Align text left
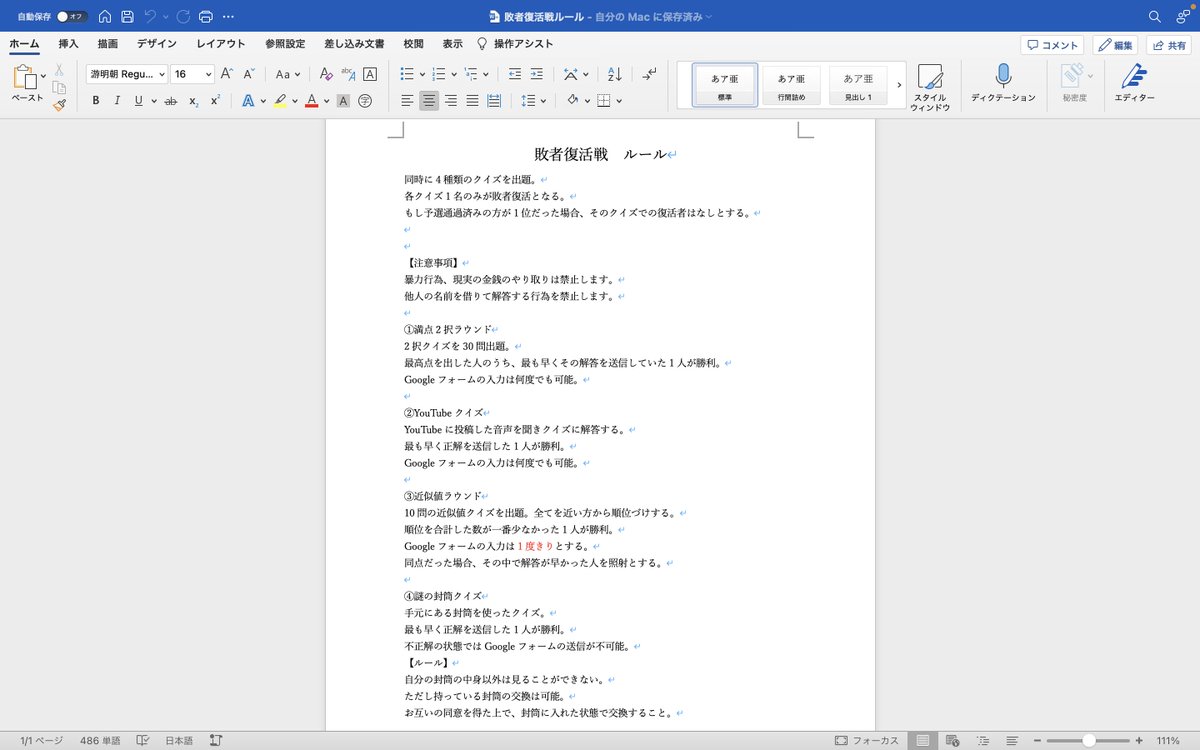 pos(407,101)
